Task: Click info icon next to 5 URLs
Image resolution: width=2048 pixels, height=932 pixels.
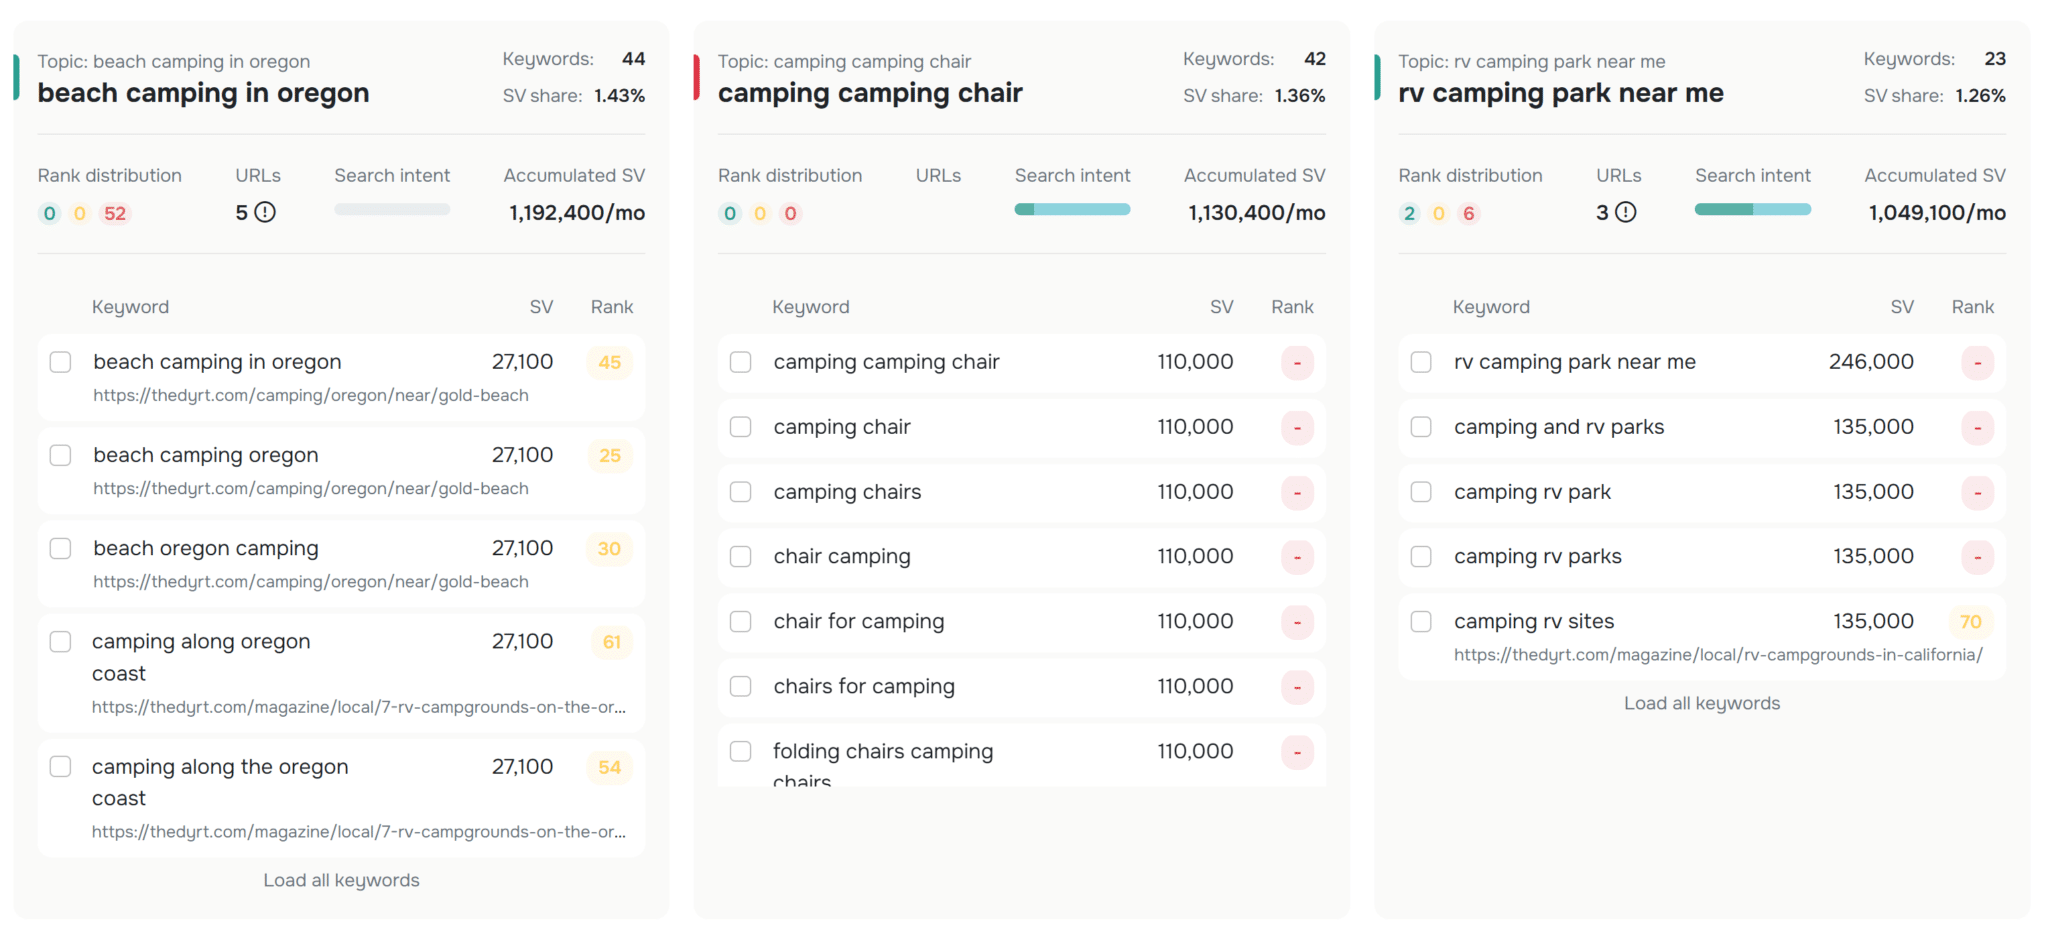Action: pyautogui.click(x=265, y=212)
